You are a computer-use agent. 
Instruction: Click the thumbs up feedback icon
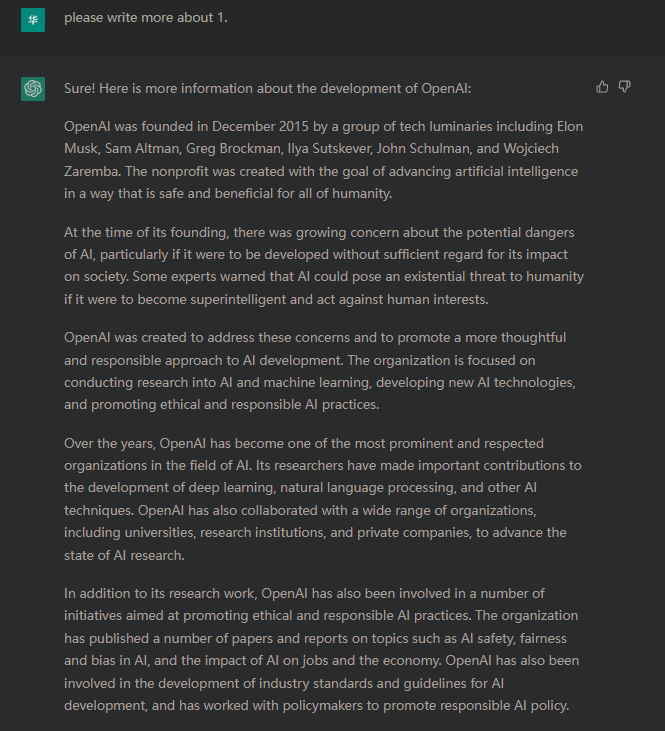pyautogui.click(x=602, y=87)
